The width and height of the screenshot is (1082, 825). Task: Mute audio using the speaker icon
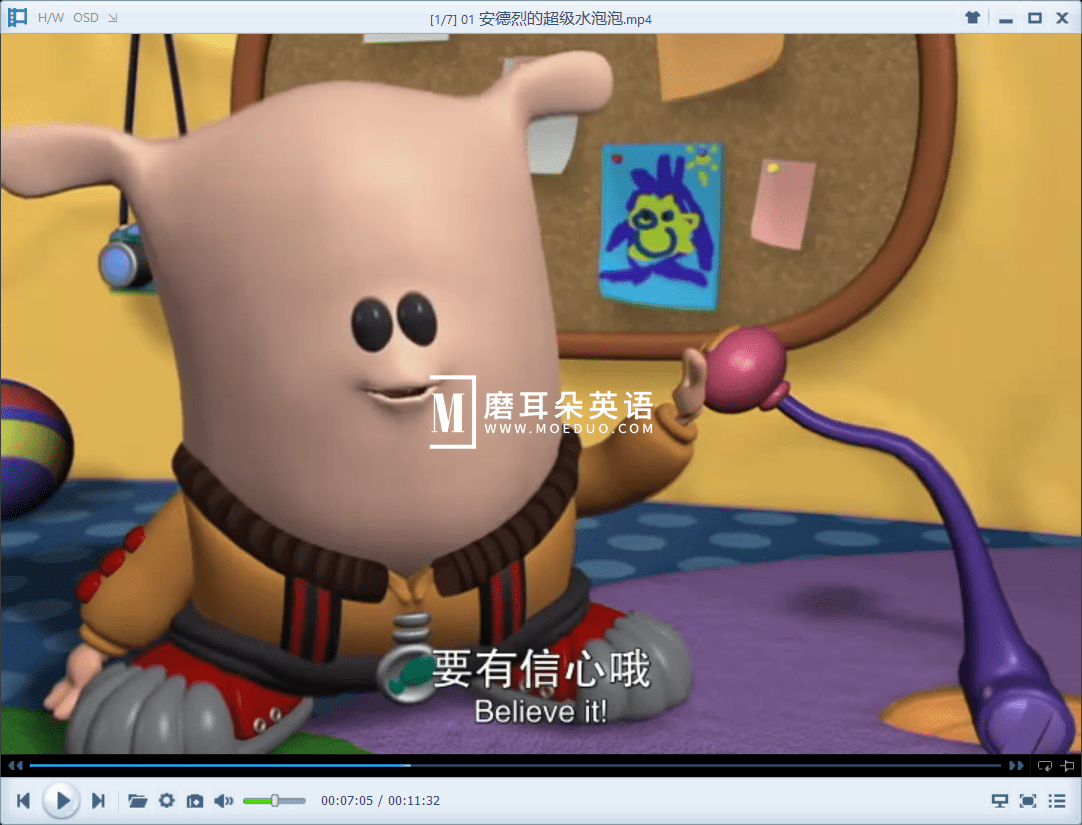(224, 801)
